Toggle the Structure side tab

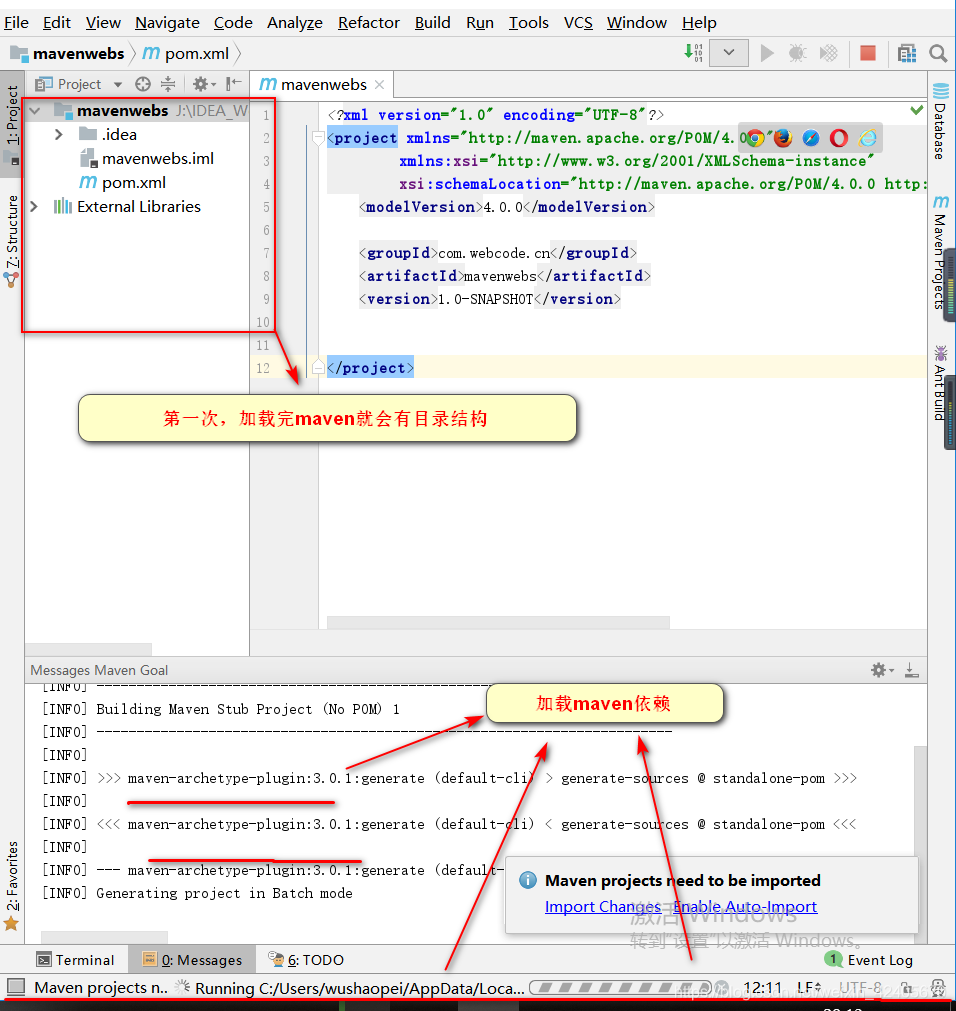click(x=12, y=240)
